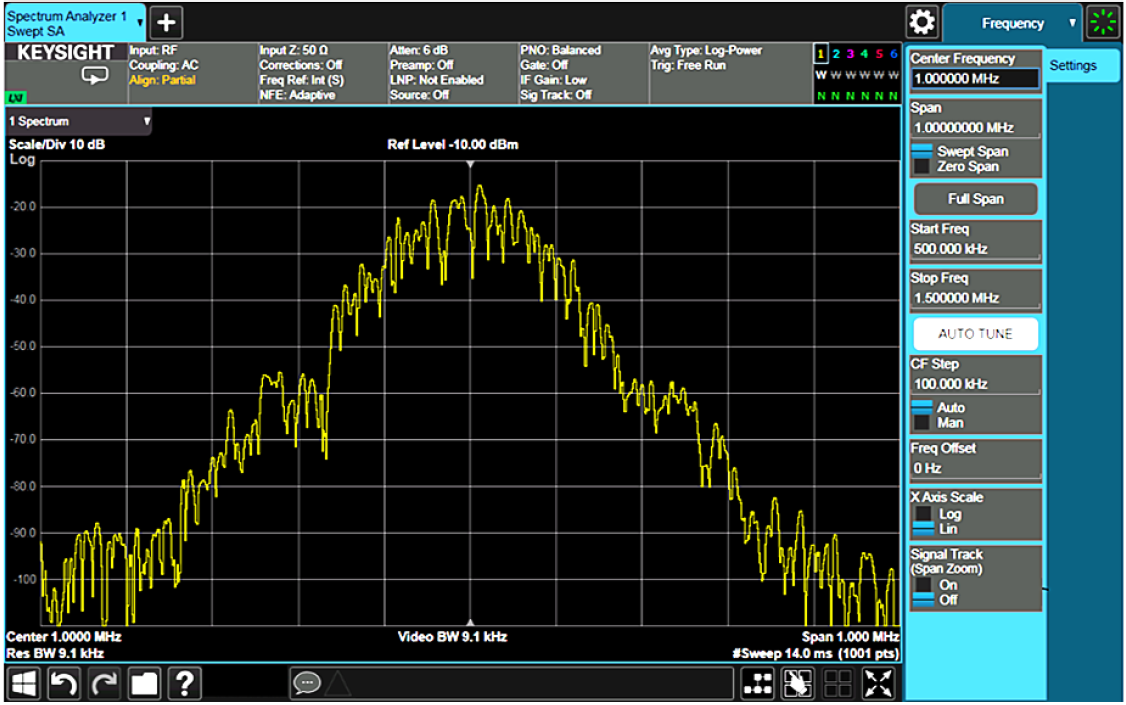Image resolution: width=1126 pixels, height=705 pixels.
Task: Click Atten: 6 dB status text
Action: (x=419, y=50)
